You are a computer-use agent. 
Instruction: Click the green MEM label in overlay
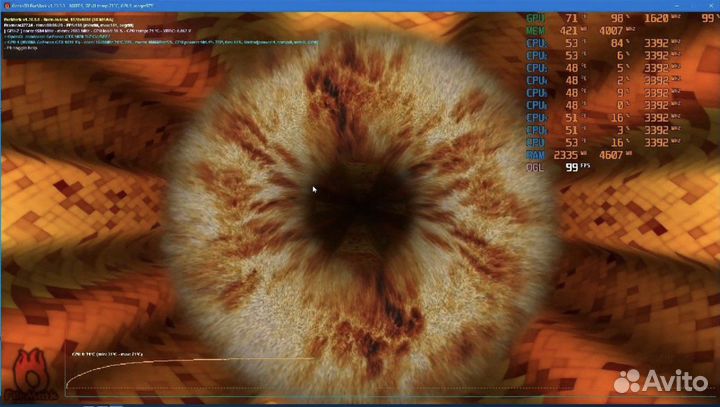pyautogui.click(x=536, y=31)
